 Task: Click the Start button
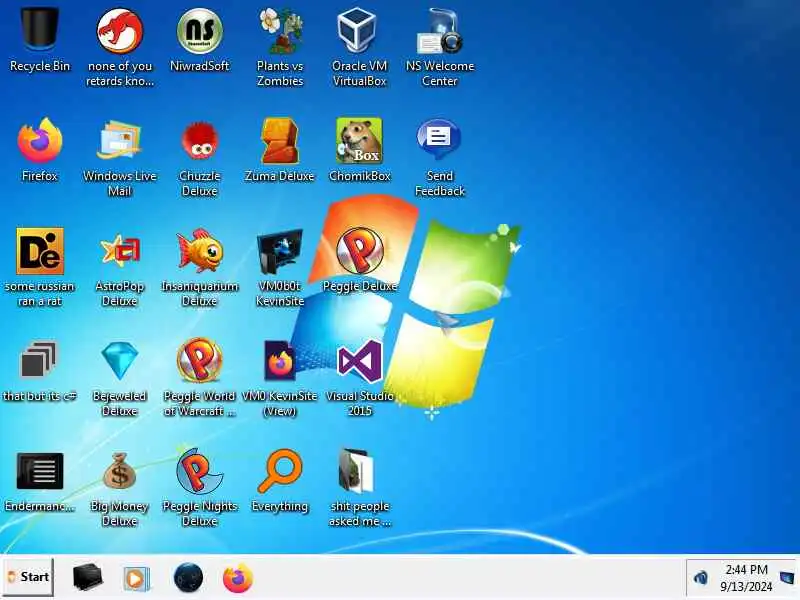click(28, 577)
